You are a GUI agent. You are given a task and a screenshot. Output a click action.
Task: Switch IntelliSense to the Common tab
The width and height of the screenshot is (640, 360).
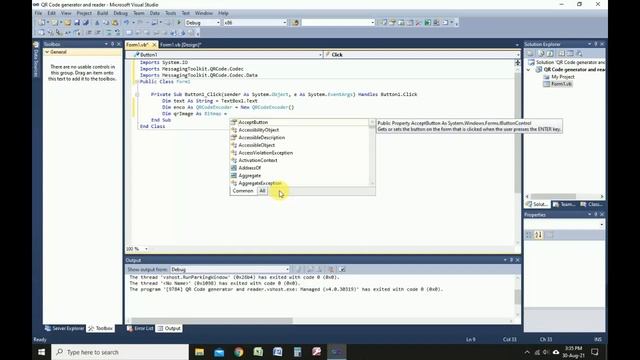(243, 191)
